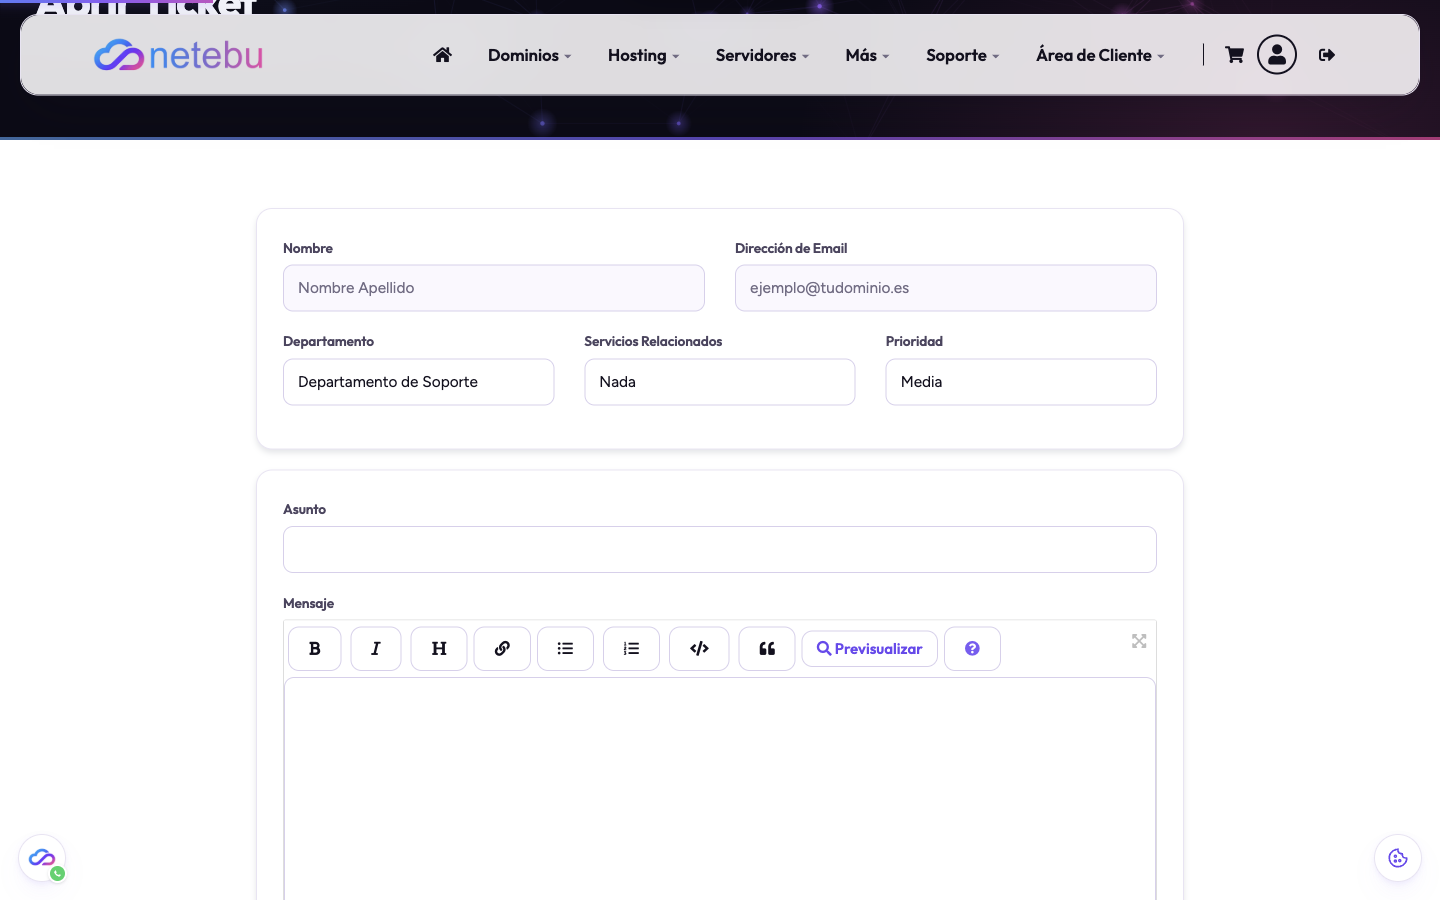1440x900 pixels.
Task: Insert a hyperlink in the message
Action: [502, 649]
